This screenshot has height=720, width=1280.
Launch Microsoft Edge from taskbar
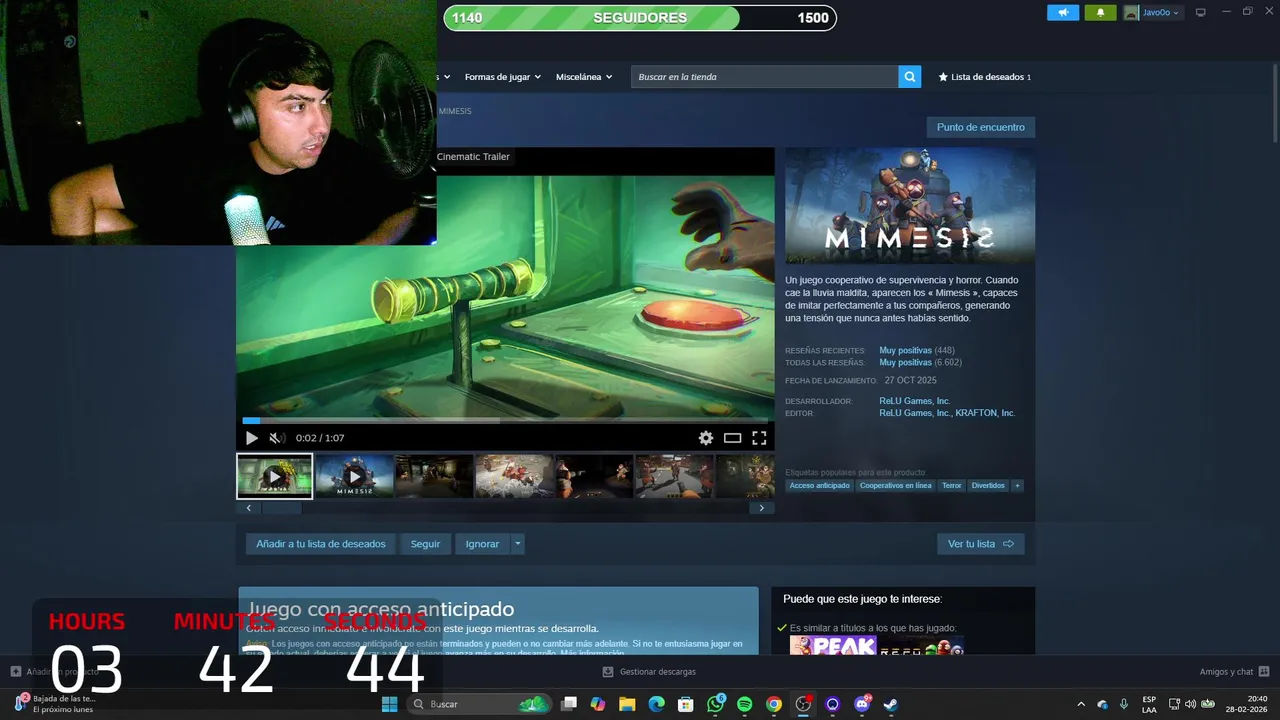point(657,704)
